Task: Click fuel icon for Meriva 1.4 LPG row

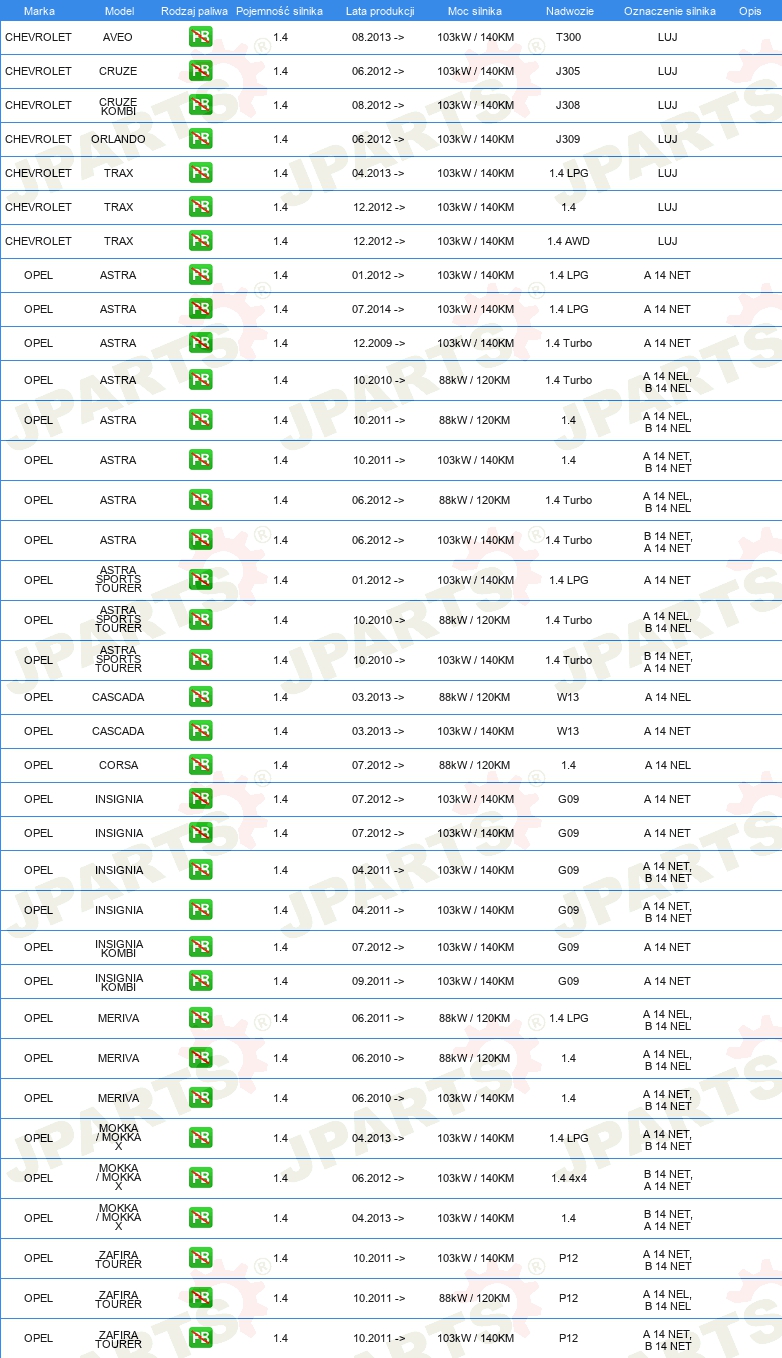Action: (200, 1018)
